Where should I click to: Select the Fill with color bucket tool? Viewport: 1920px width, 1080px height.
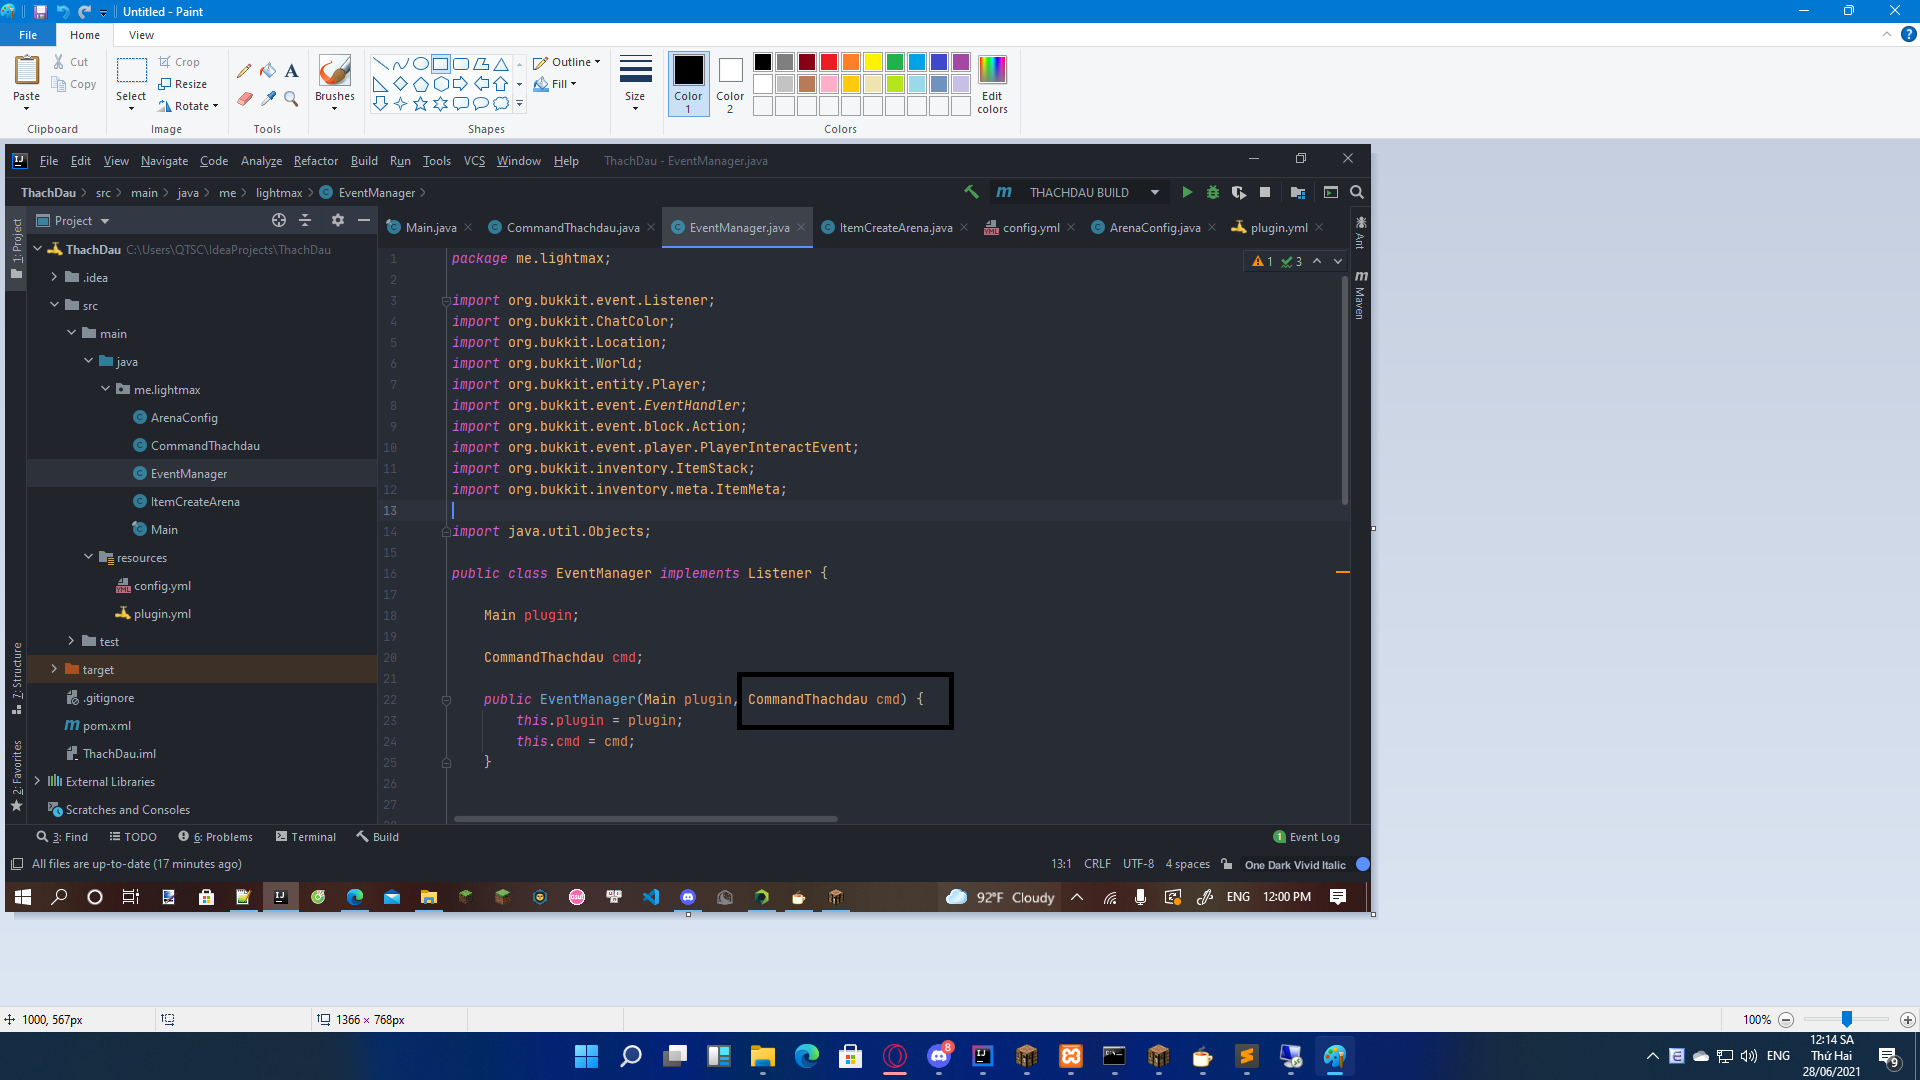(268, 71)
